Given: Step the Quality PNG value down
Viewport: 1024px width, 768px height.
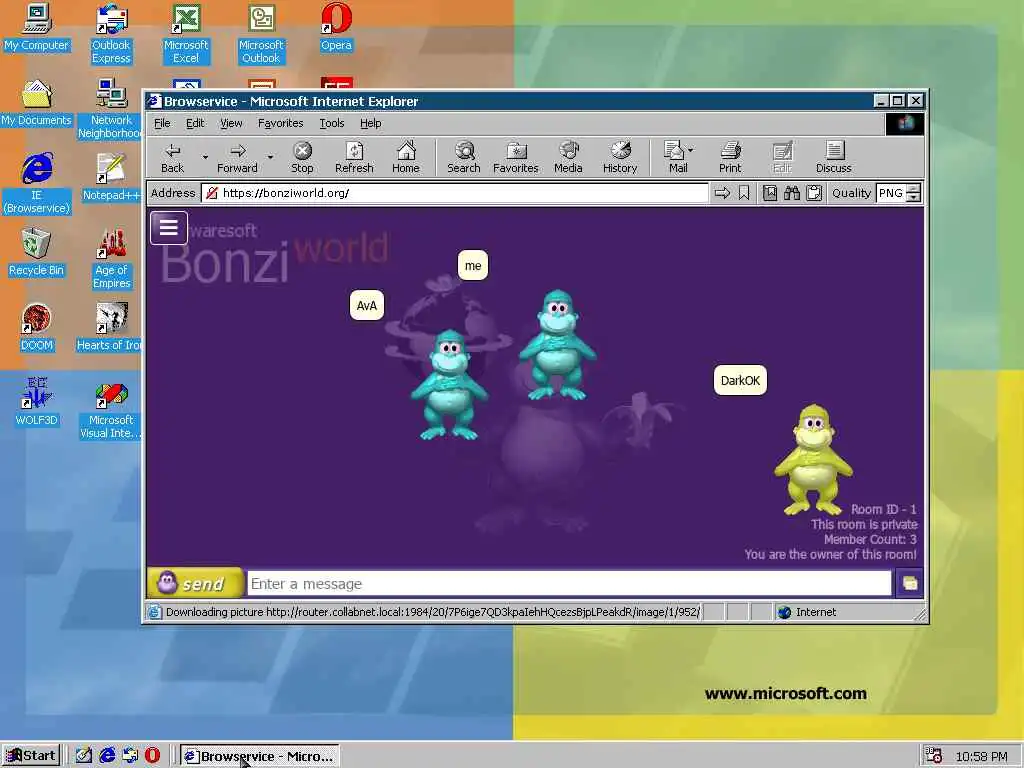Looking at the screenshot, I should click(914, 197).
